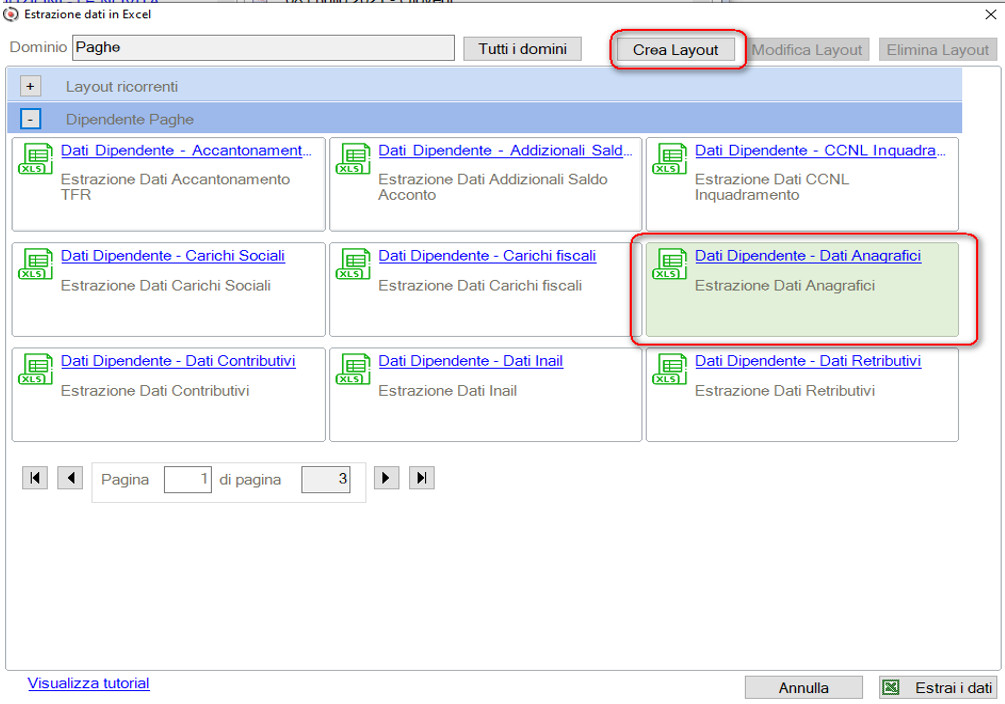Go to first page of layouts
The height and width of the screenshot is (704, 1005).
click(x=35, y=478)
